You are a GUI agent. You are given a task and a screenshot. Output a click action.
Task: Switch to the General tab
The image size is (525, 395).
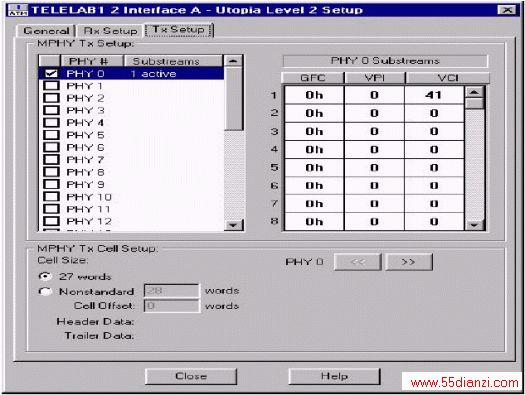pos(46,31)
